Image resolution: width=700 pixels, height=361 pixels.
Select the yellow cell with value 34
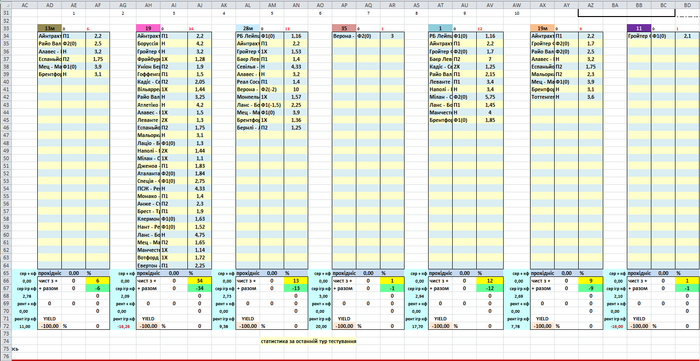tap(200, 281)
